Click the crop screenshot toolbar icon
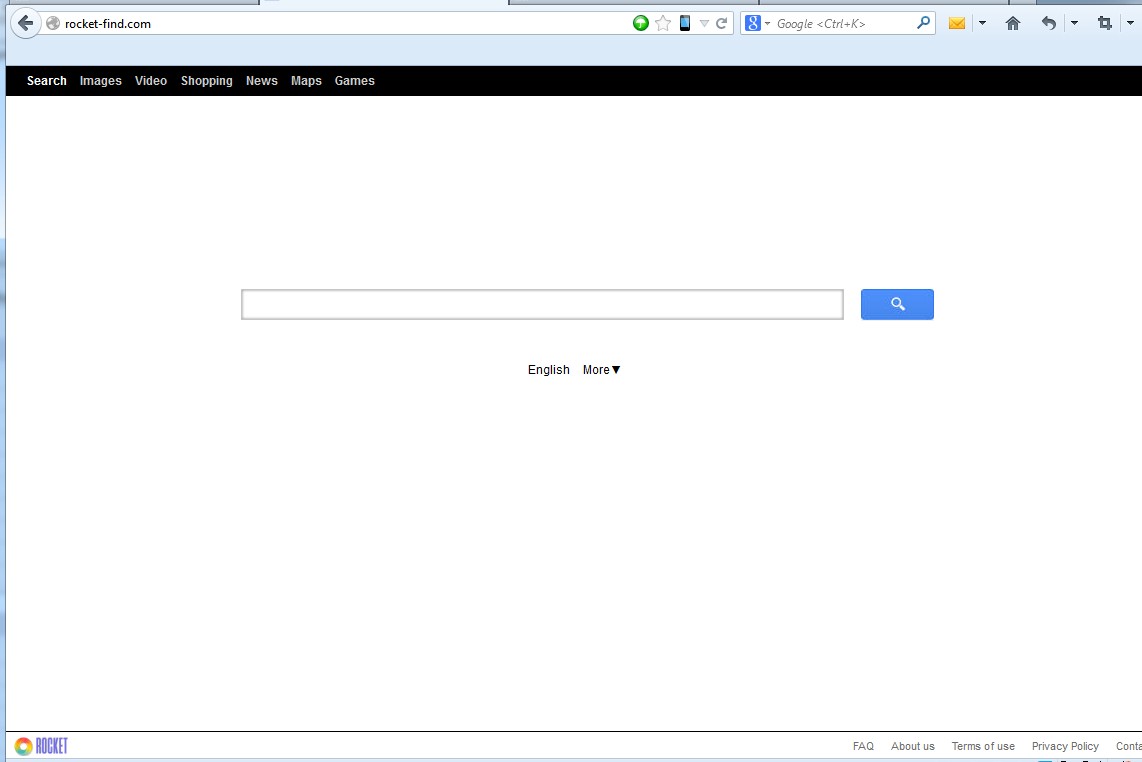Image resolution: width=1142 pixels, height=762 pixels. pos(1105,23)
